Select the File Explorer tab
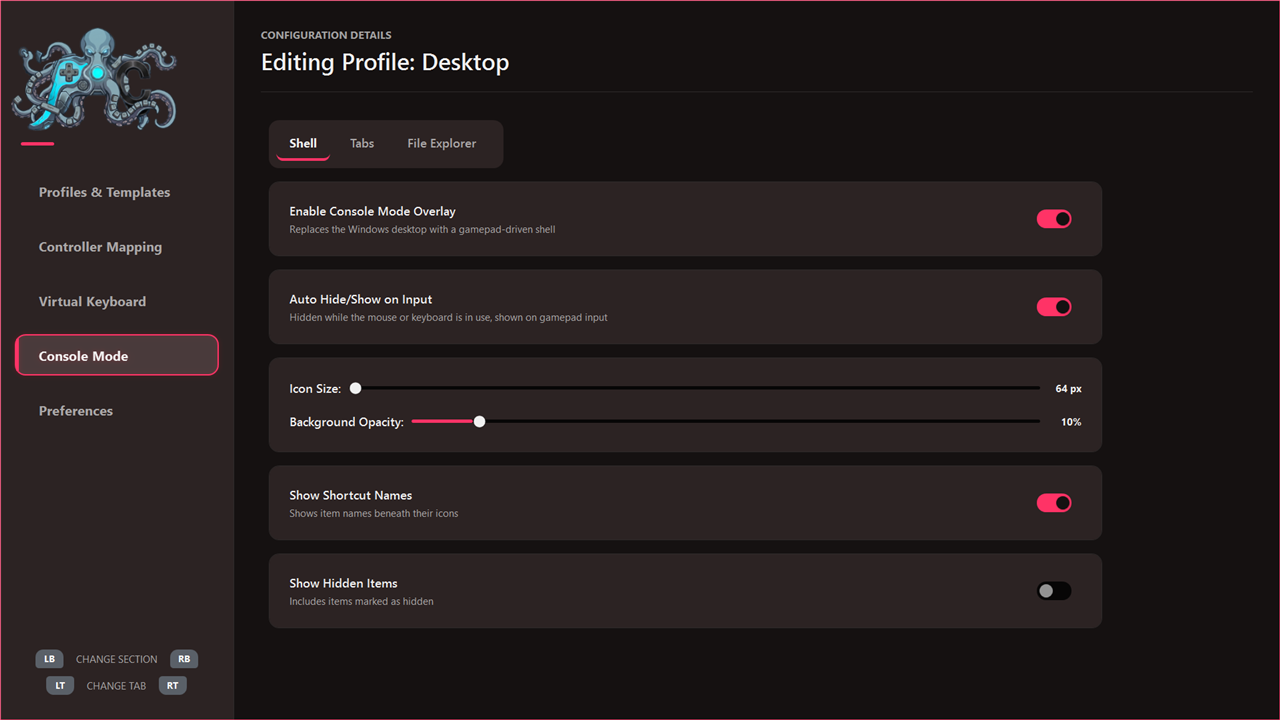 point(442,144)
